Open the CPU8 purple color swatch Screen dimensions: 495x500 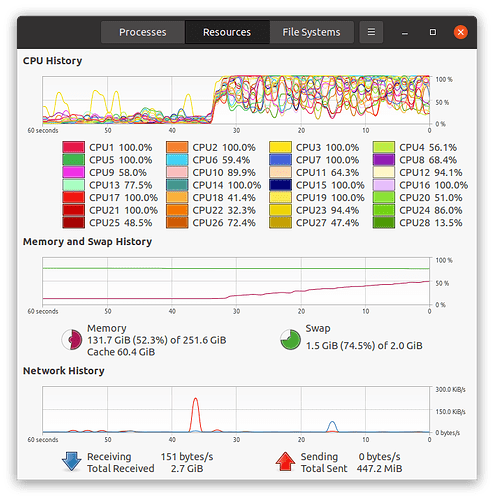pyautogui.click(x=384, y=160)
